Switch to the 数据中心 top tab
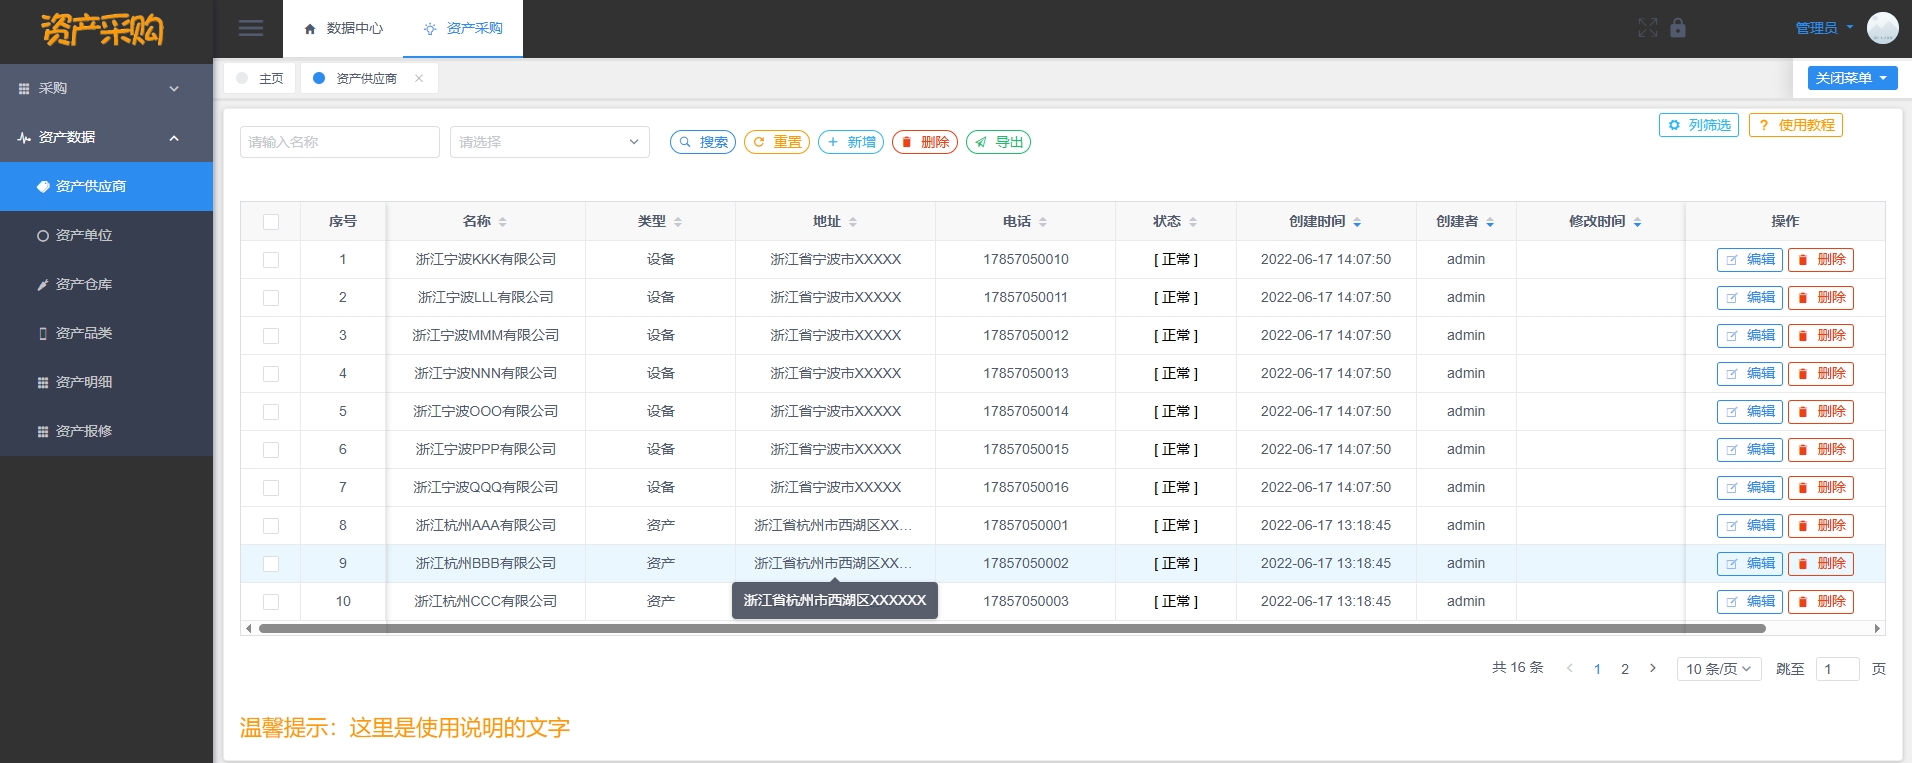The height and width of the screenshot is (763, 1912). 344,28
